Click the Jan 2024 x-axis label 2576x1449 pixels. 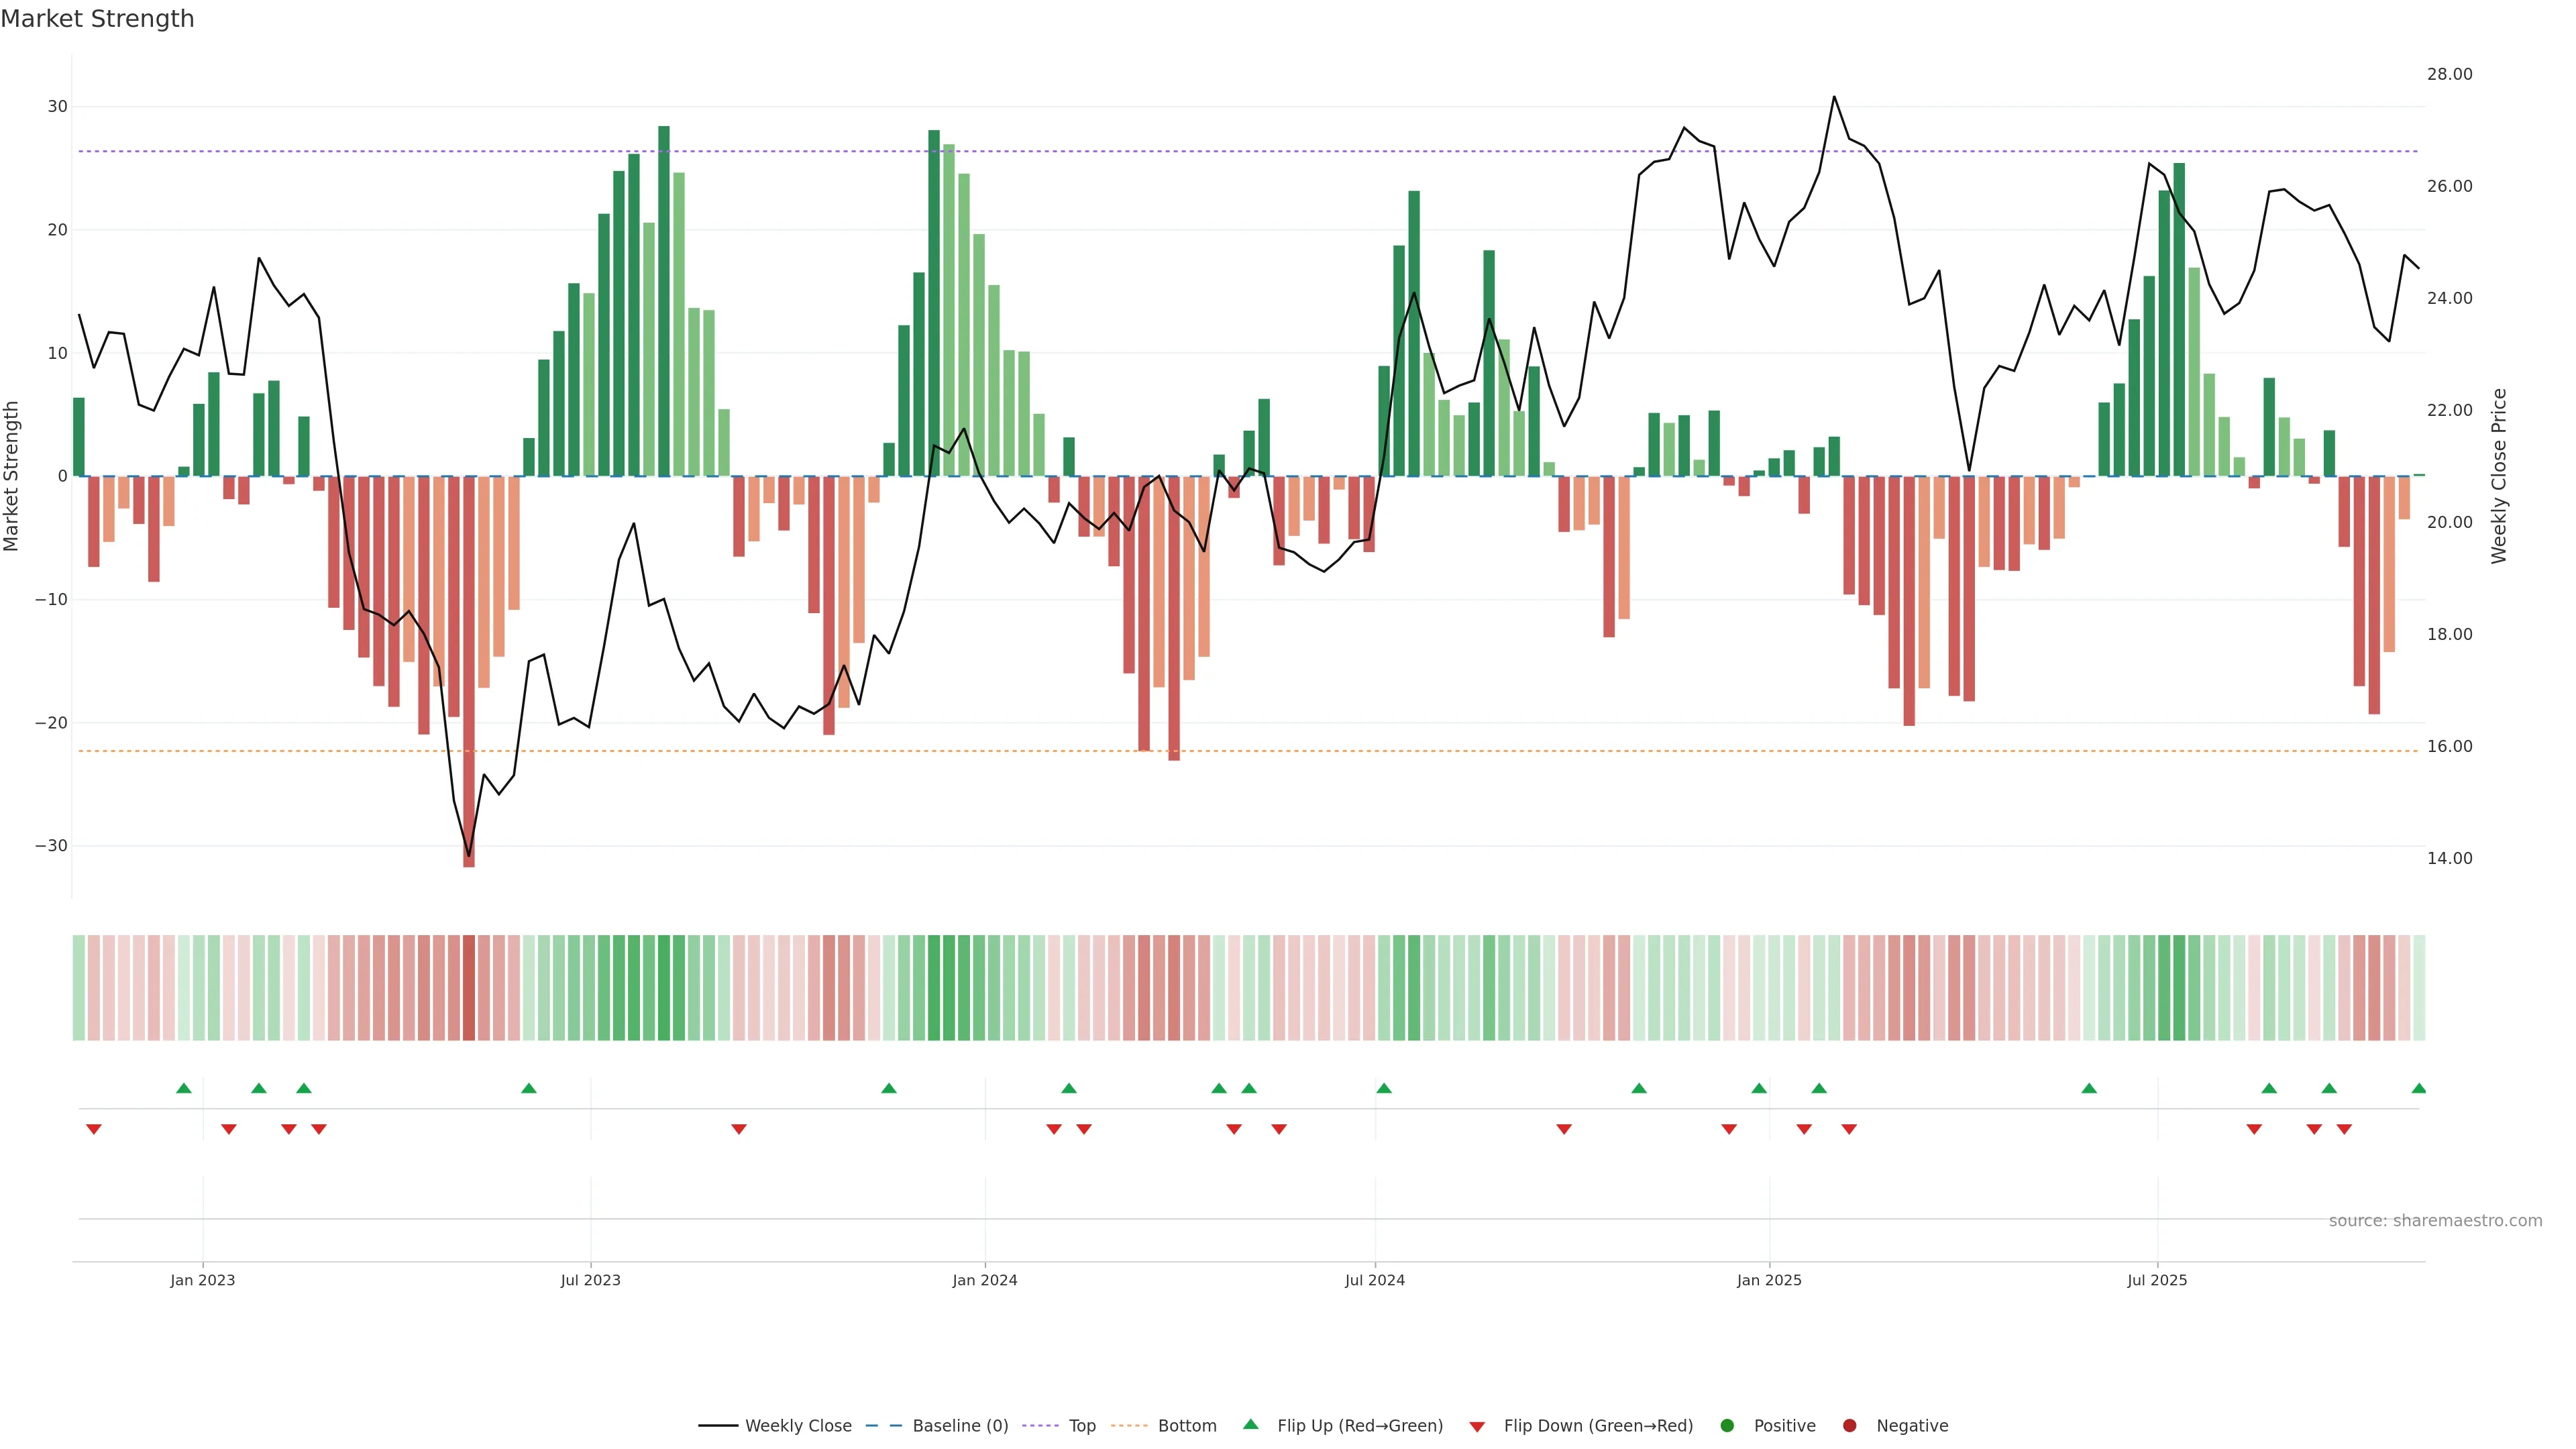click(984, 1280)
